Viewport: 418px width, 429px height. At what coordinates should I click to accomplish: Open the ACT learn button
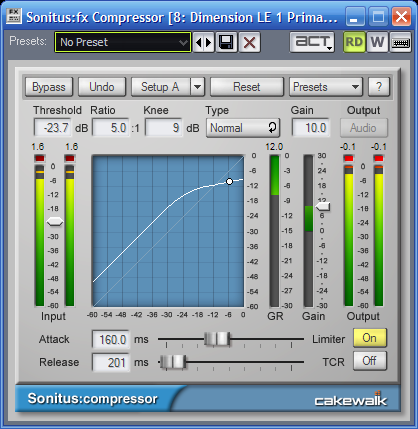312,42
